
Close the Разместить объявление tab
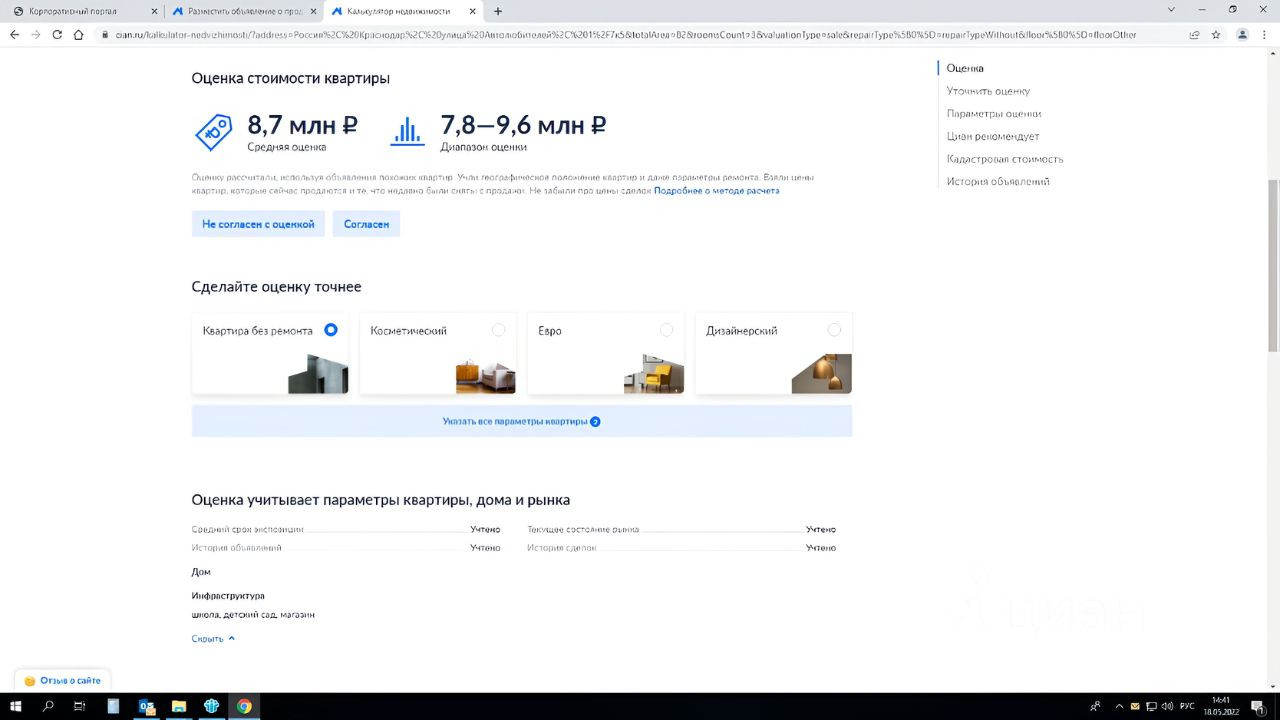[313, 11]
